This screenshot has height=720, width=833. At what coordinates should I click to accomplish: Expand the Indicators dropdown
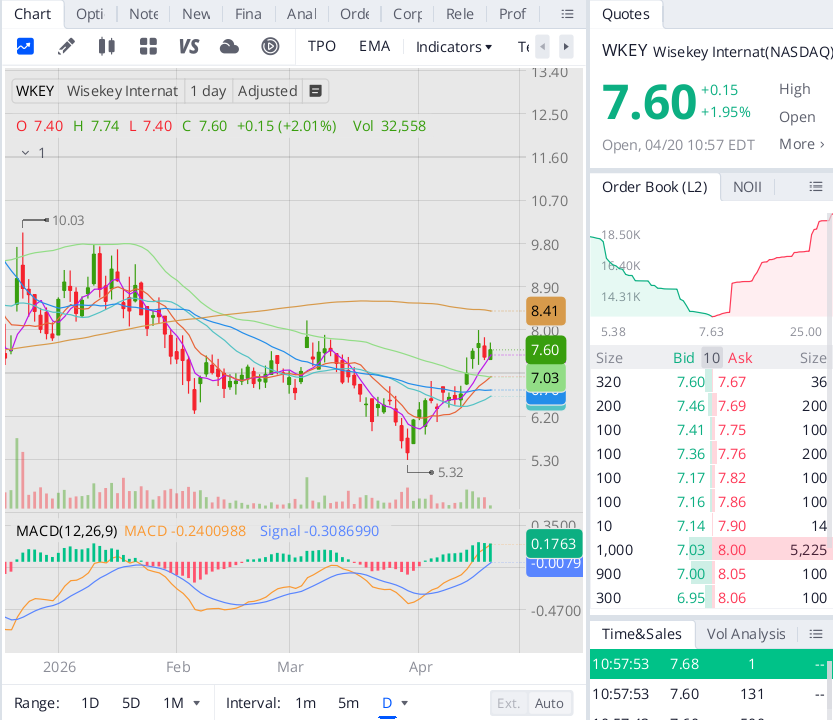point(454,47)
